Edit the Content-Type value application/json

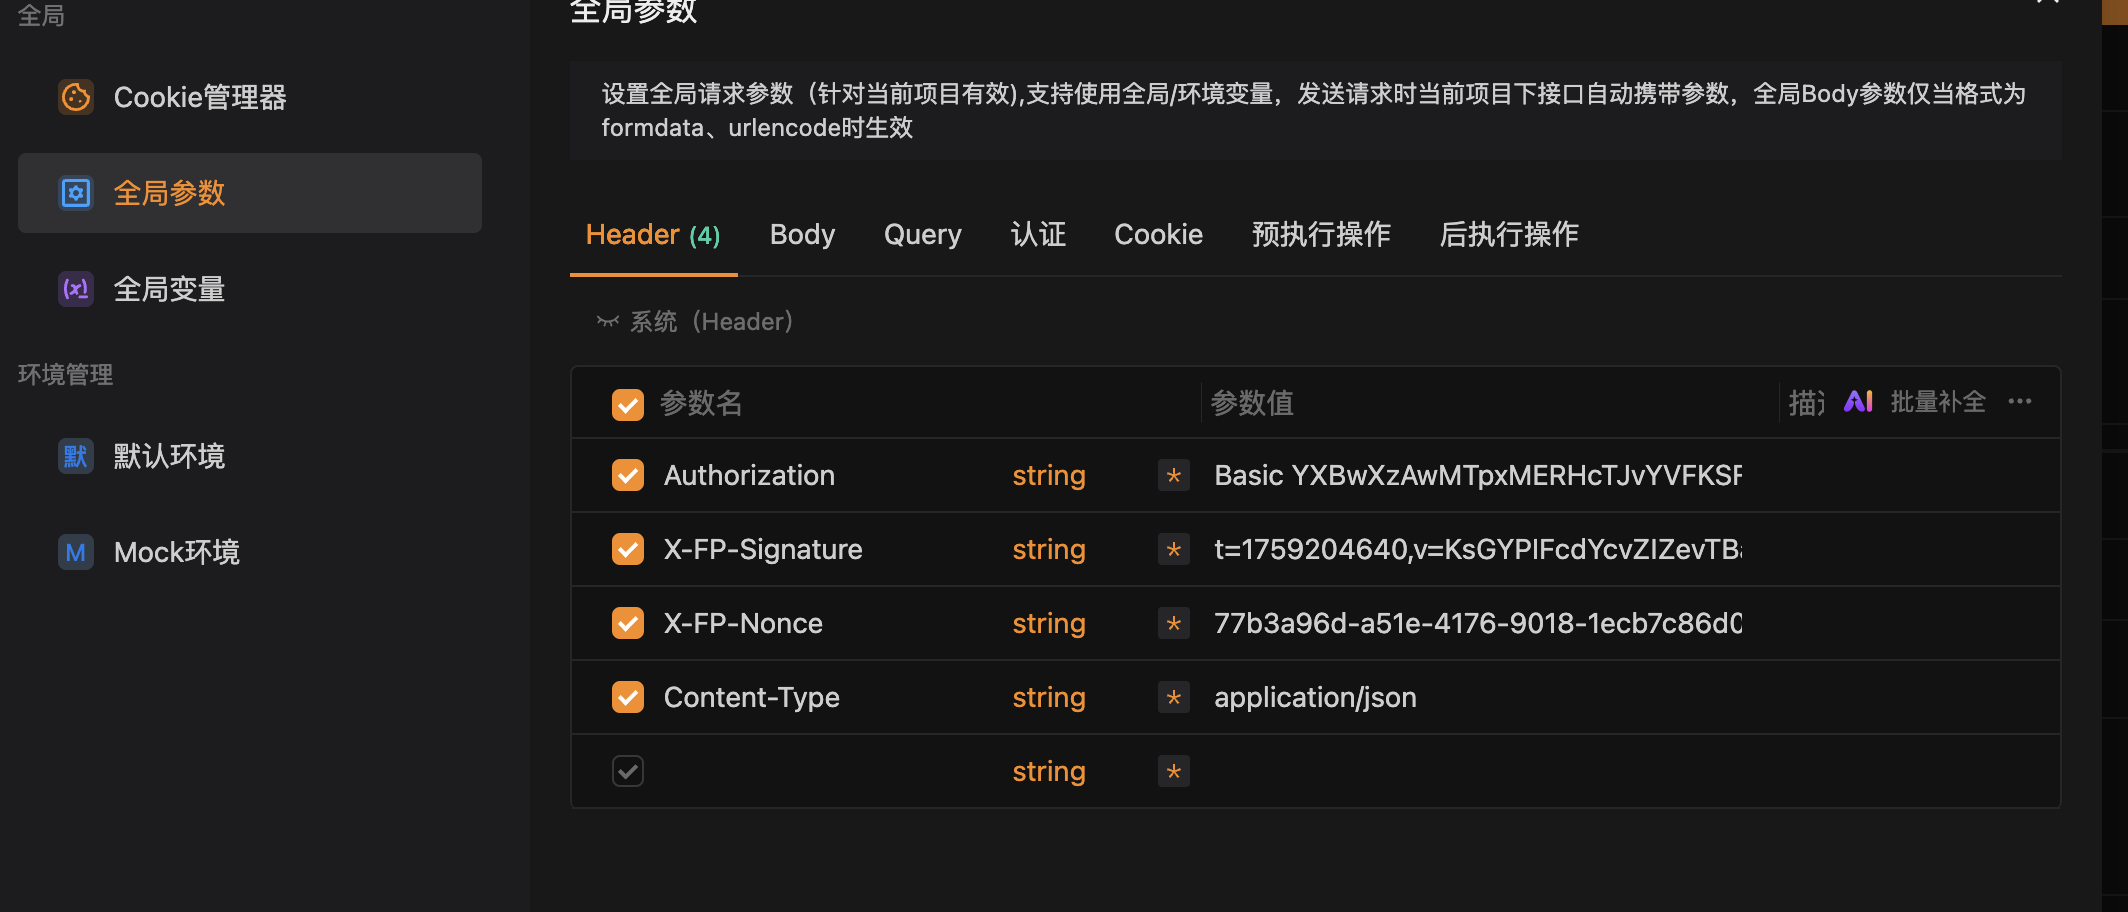[x=1314, y=697]
